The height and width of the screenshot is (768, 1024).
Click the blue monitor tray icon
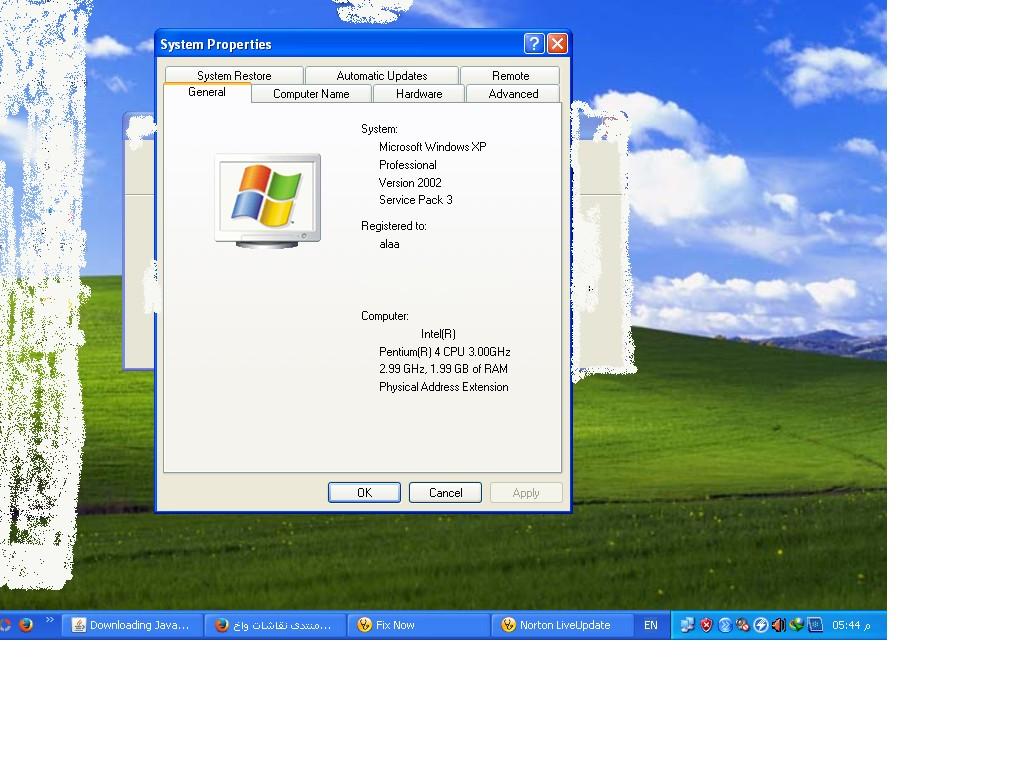[815, 625]
